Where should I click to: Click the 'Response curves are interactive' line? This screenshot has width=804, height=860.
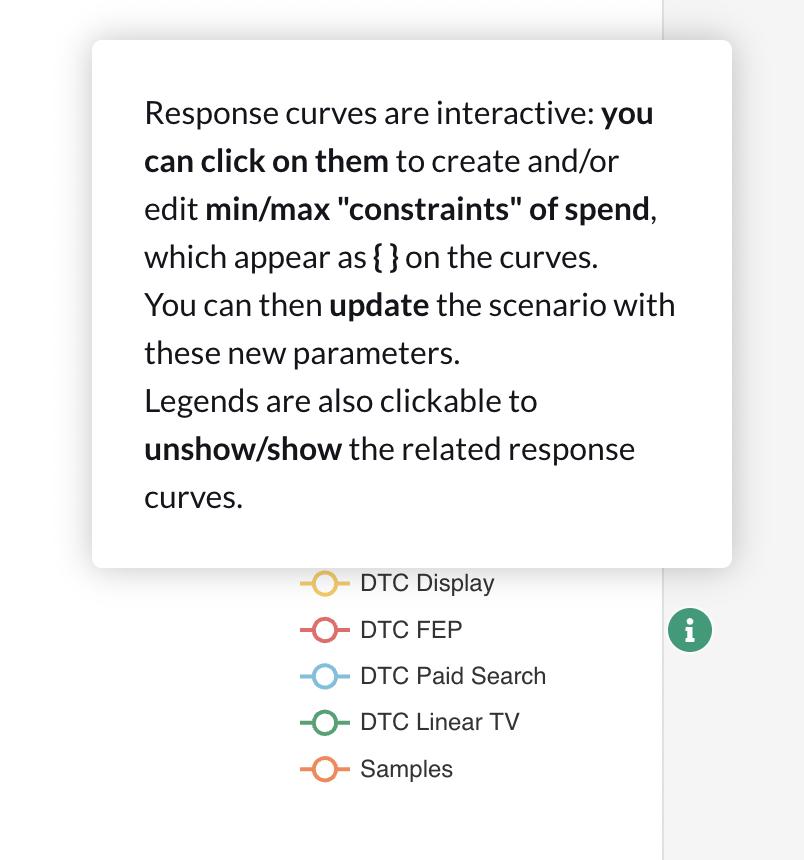[x=369, y=114]
